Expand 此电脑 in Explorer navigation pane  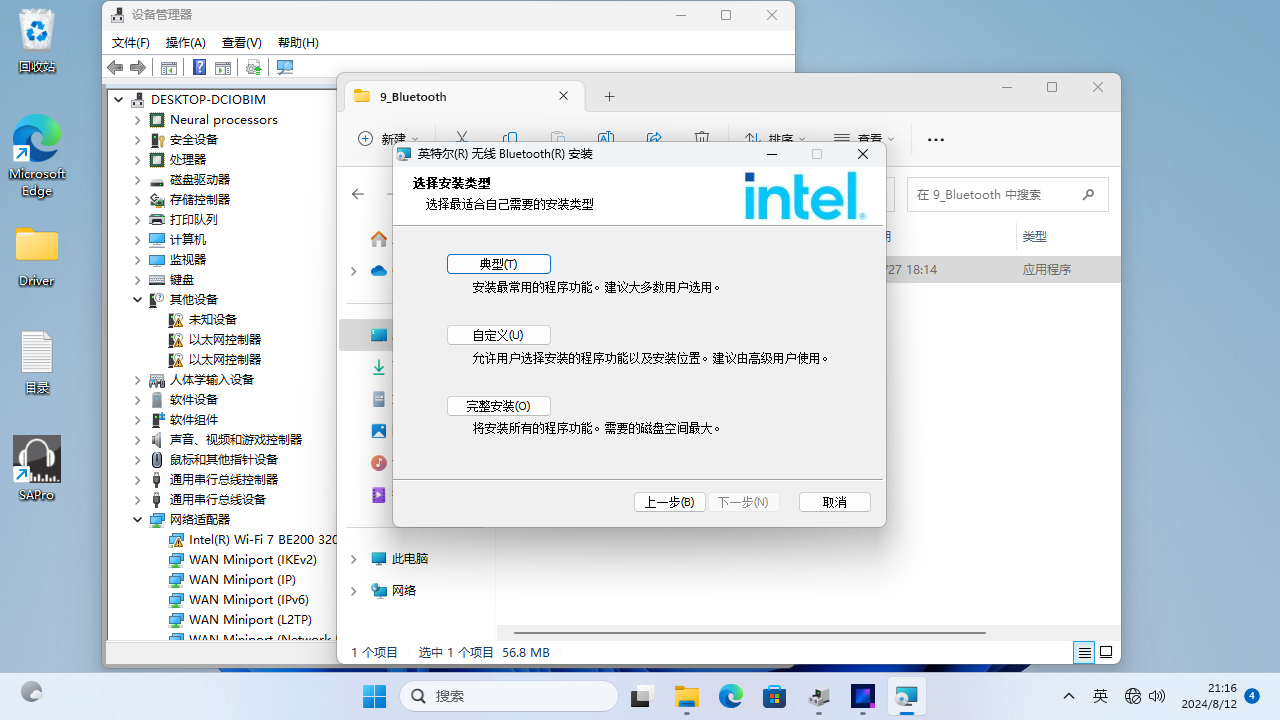pyautogui.click(x=353, y=559)
